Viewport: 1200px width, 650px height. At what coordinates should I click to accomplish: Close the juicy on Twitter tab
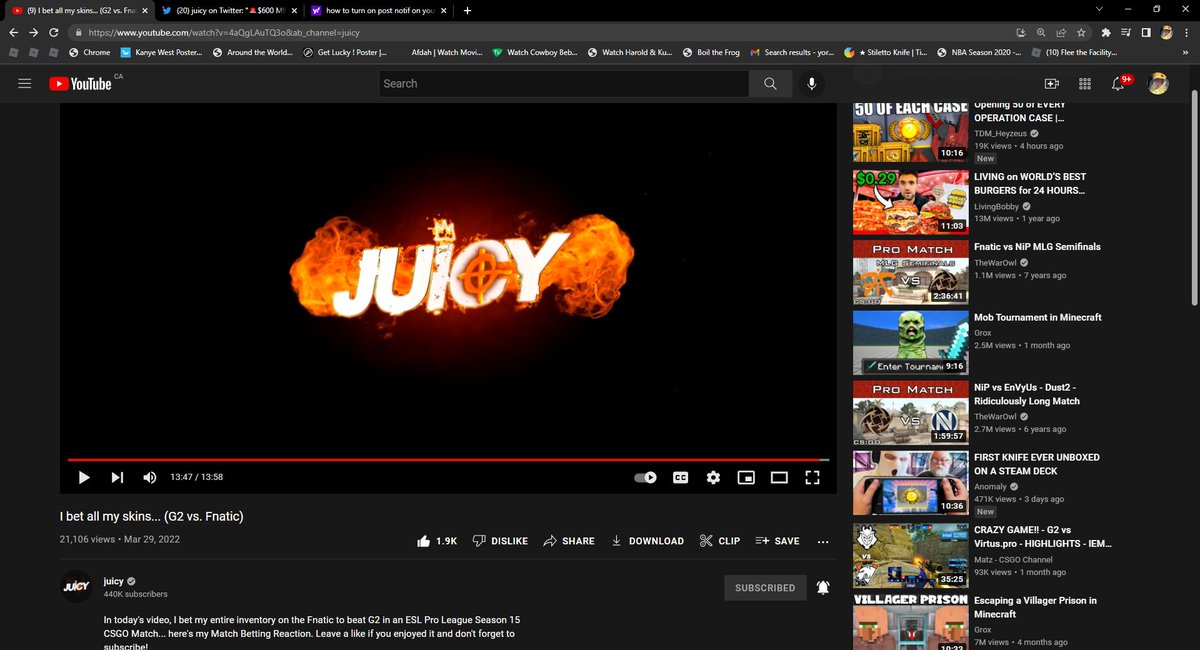pyautogui.click(x=293, y=10)
